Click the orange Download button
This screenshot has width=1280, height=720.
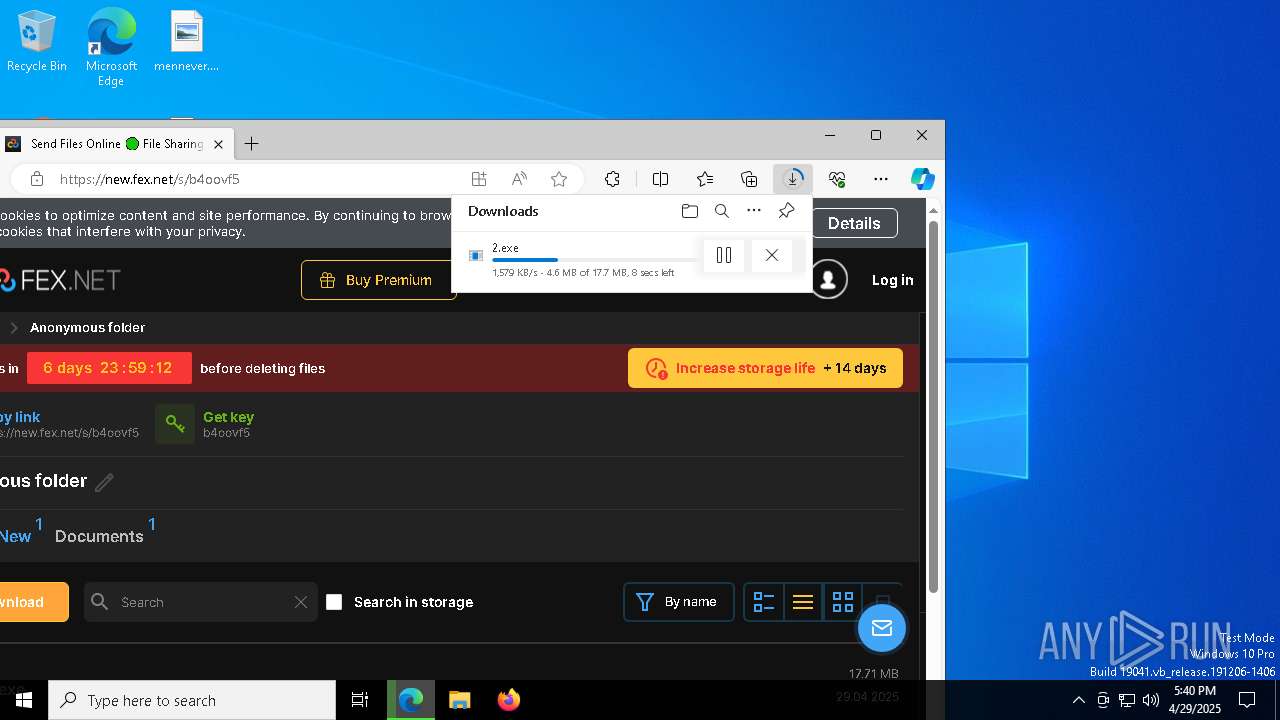[x=34, y=602]
